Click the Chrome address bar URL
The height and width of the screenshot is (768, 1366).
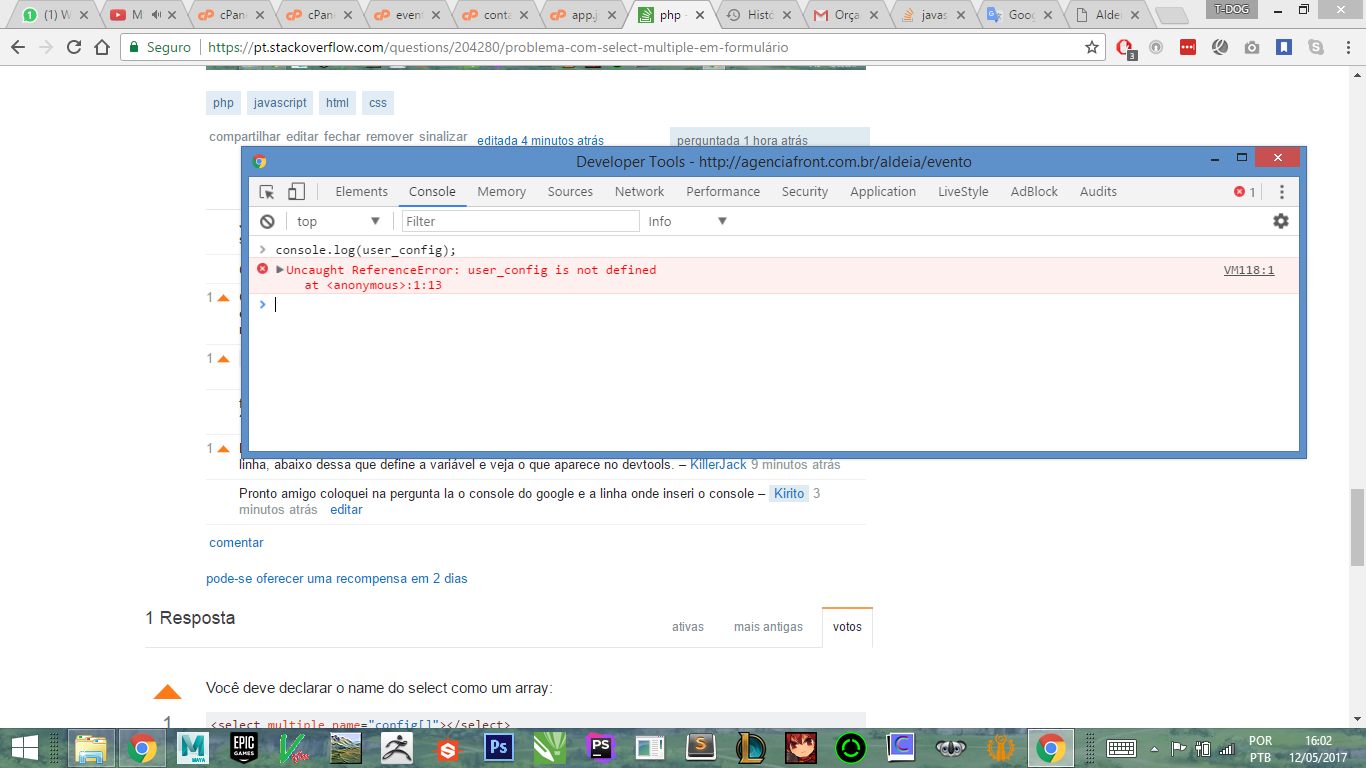click(498, 47)
